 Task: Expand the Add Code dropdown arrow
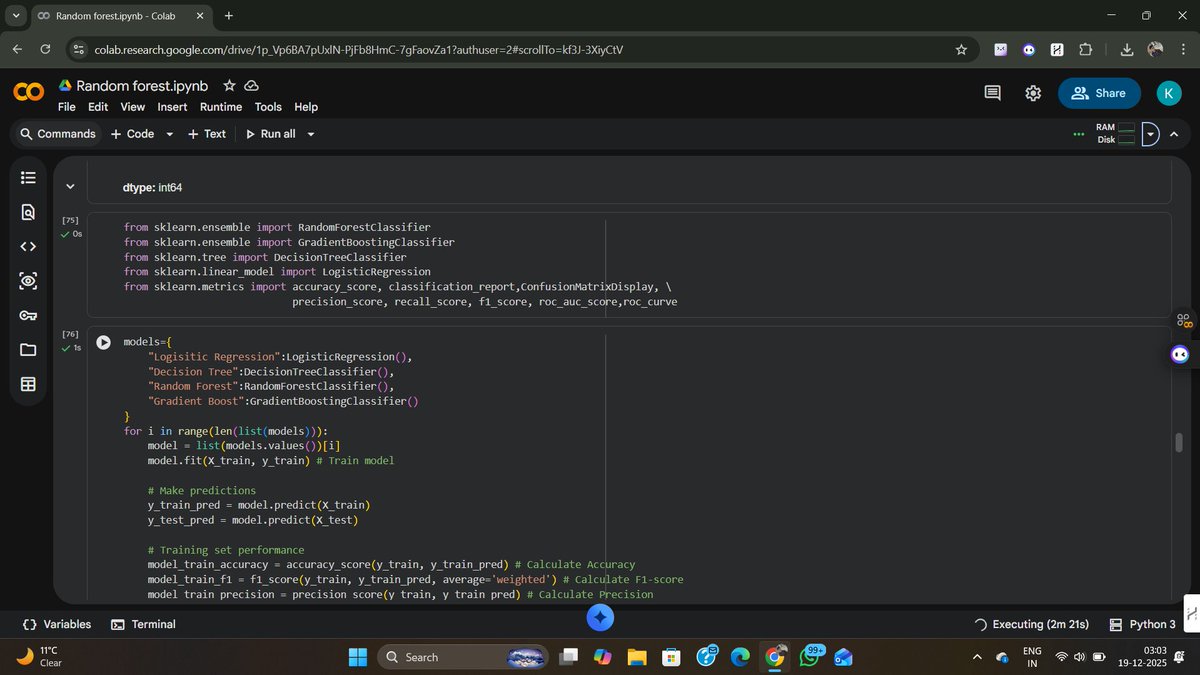click(x=169, y=134)
